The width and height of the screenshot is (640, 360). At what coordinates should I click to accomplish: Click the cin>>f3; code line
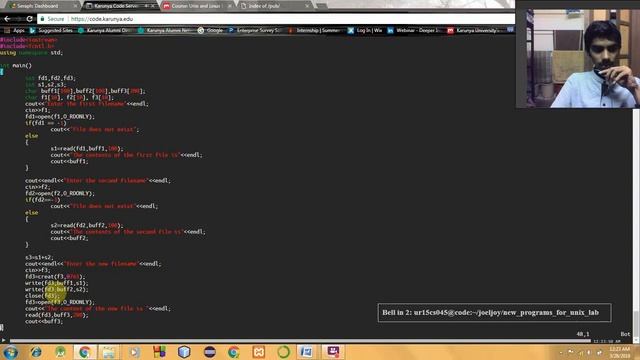[x=38, y=270]
